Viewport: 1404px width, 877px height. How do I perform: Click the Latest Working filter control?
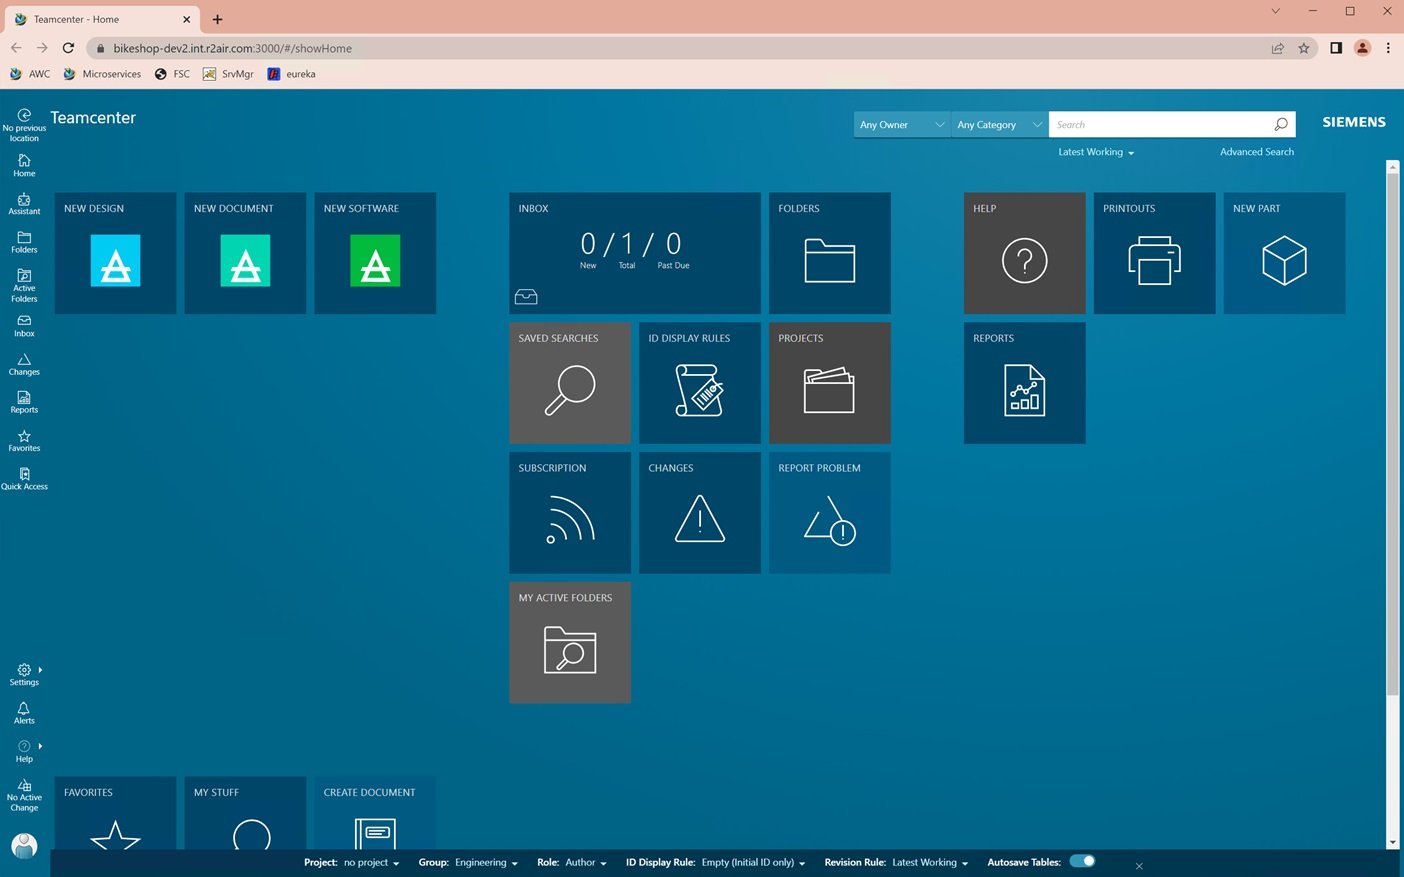[1094, 151]
